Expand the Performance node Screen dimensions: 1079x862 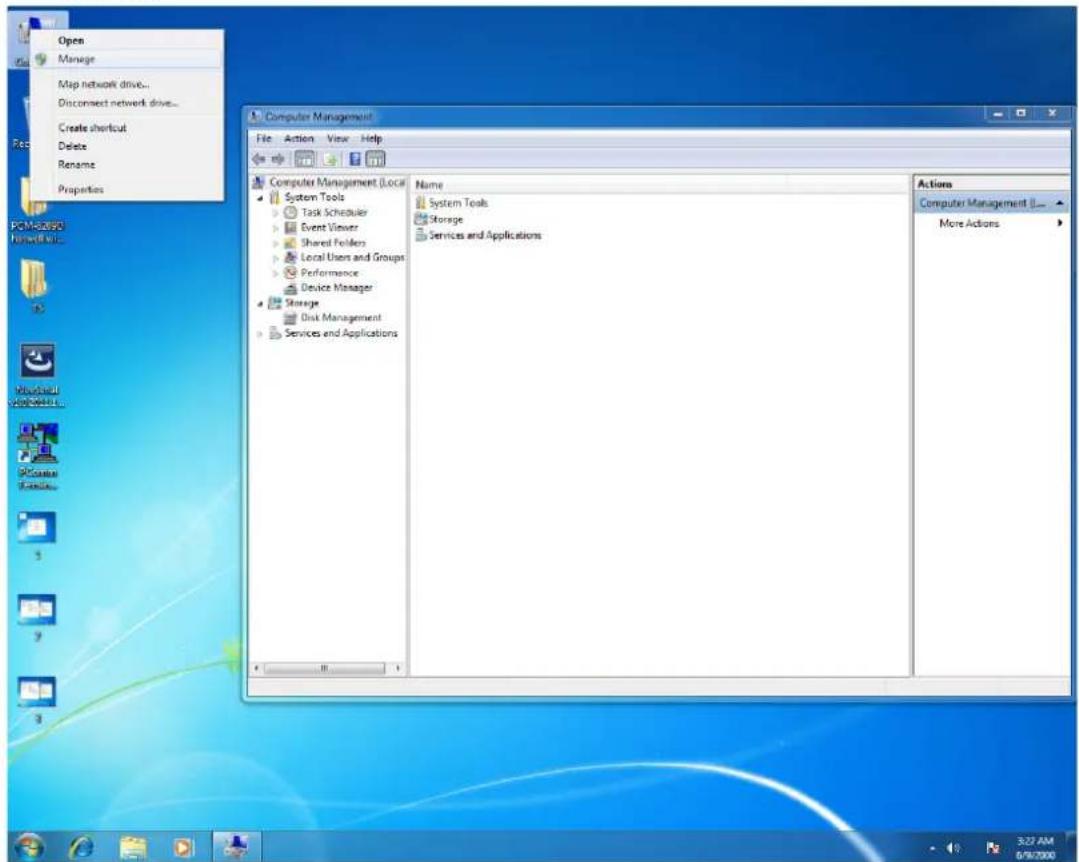coord(276,274)
